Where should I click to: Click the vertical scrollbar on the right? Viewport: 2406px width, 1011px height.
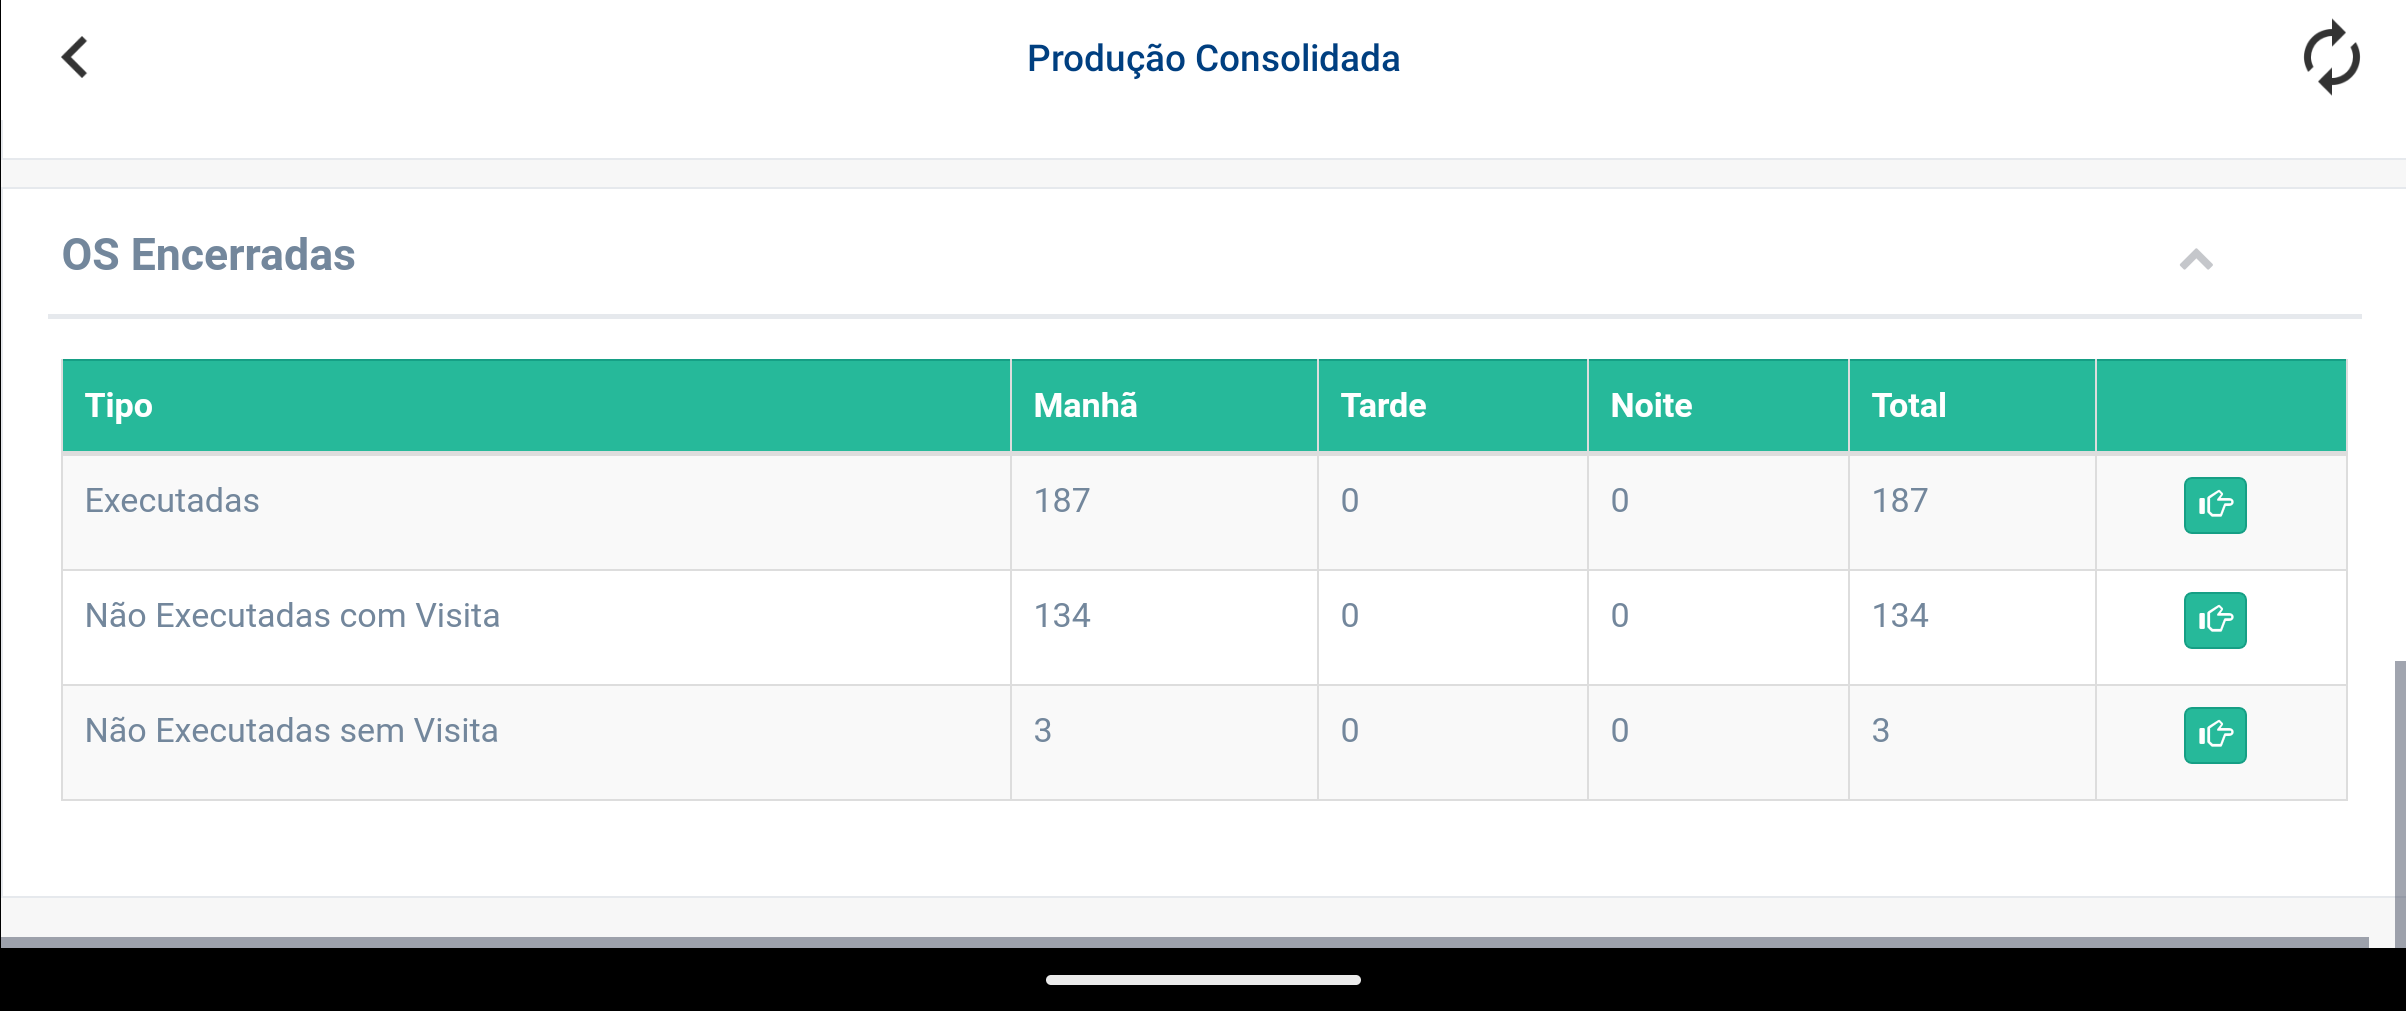(2399, 800)
